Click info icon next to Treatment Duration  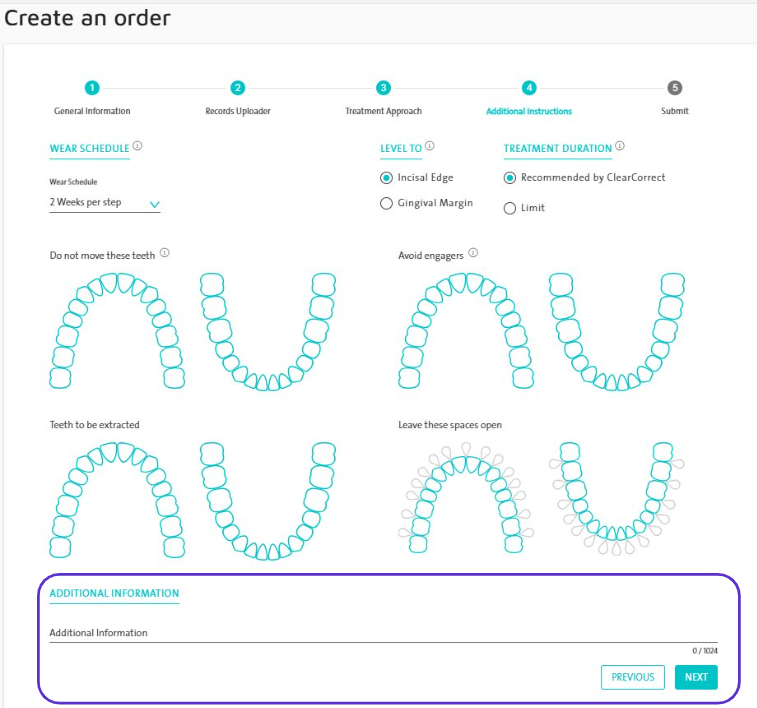click(620, 146)
